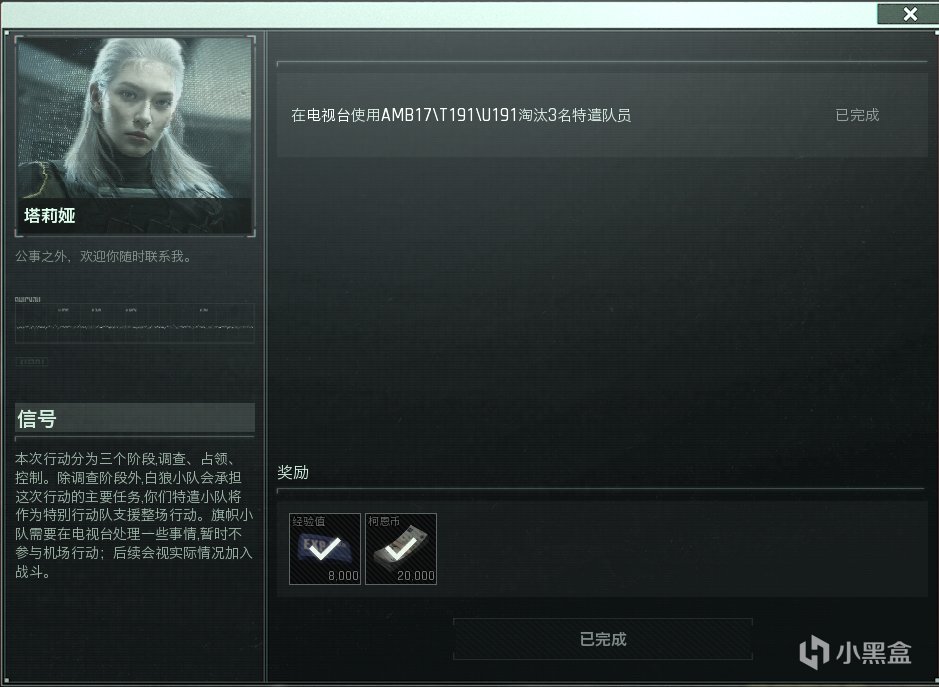Click the white checkmark on the 柯恩币 reward
939x687 pixels.
401,549
